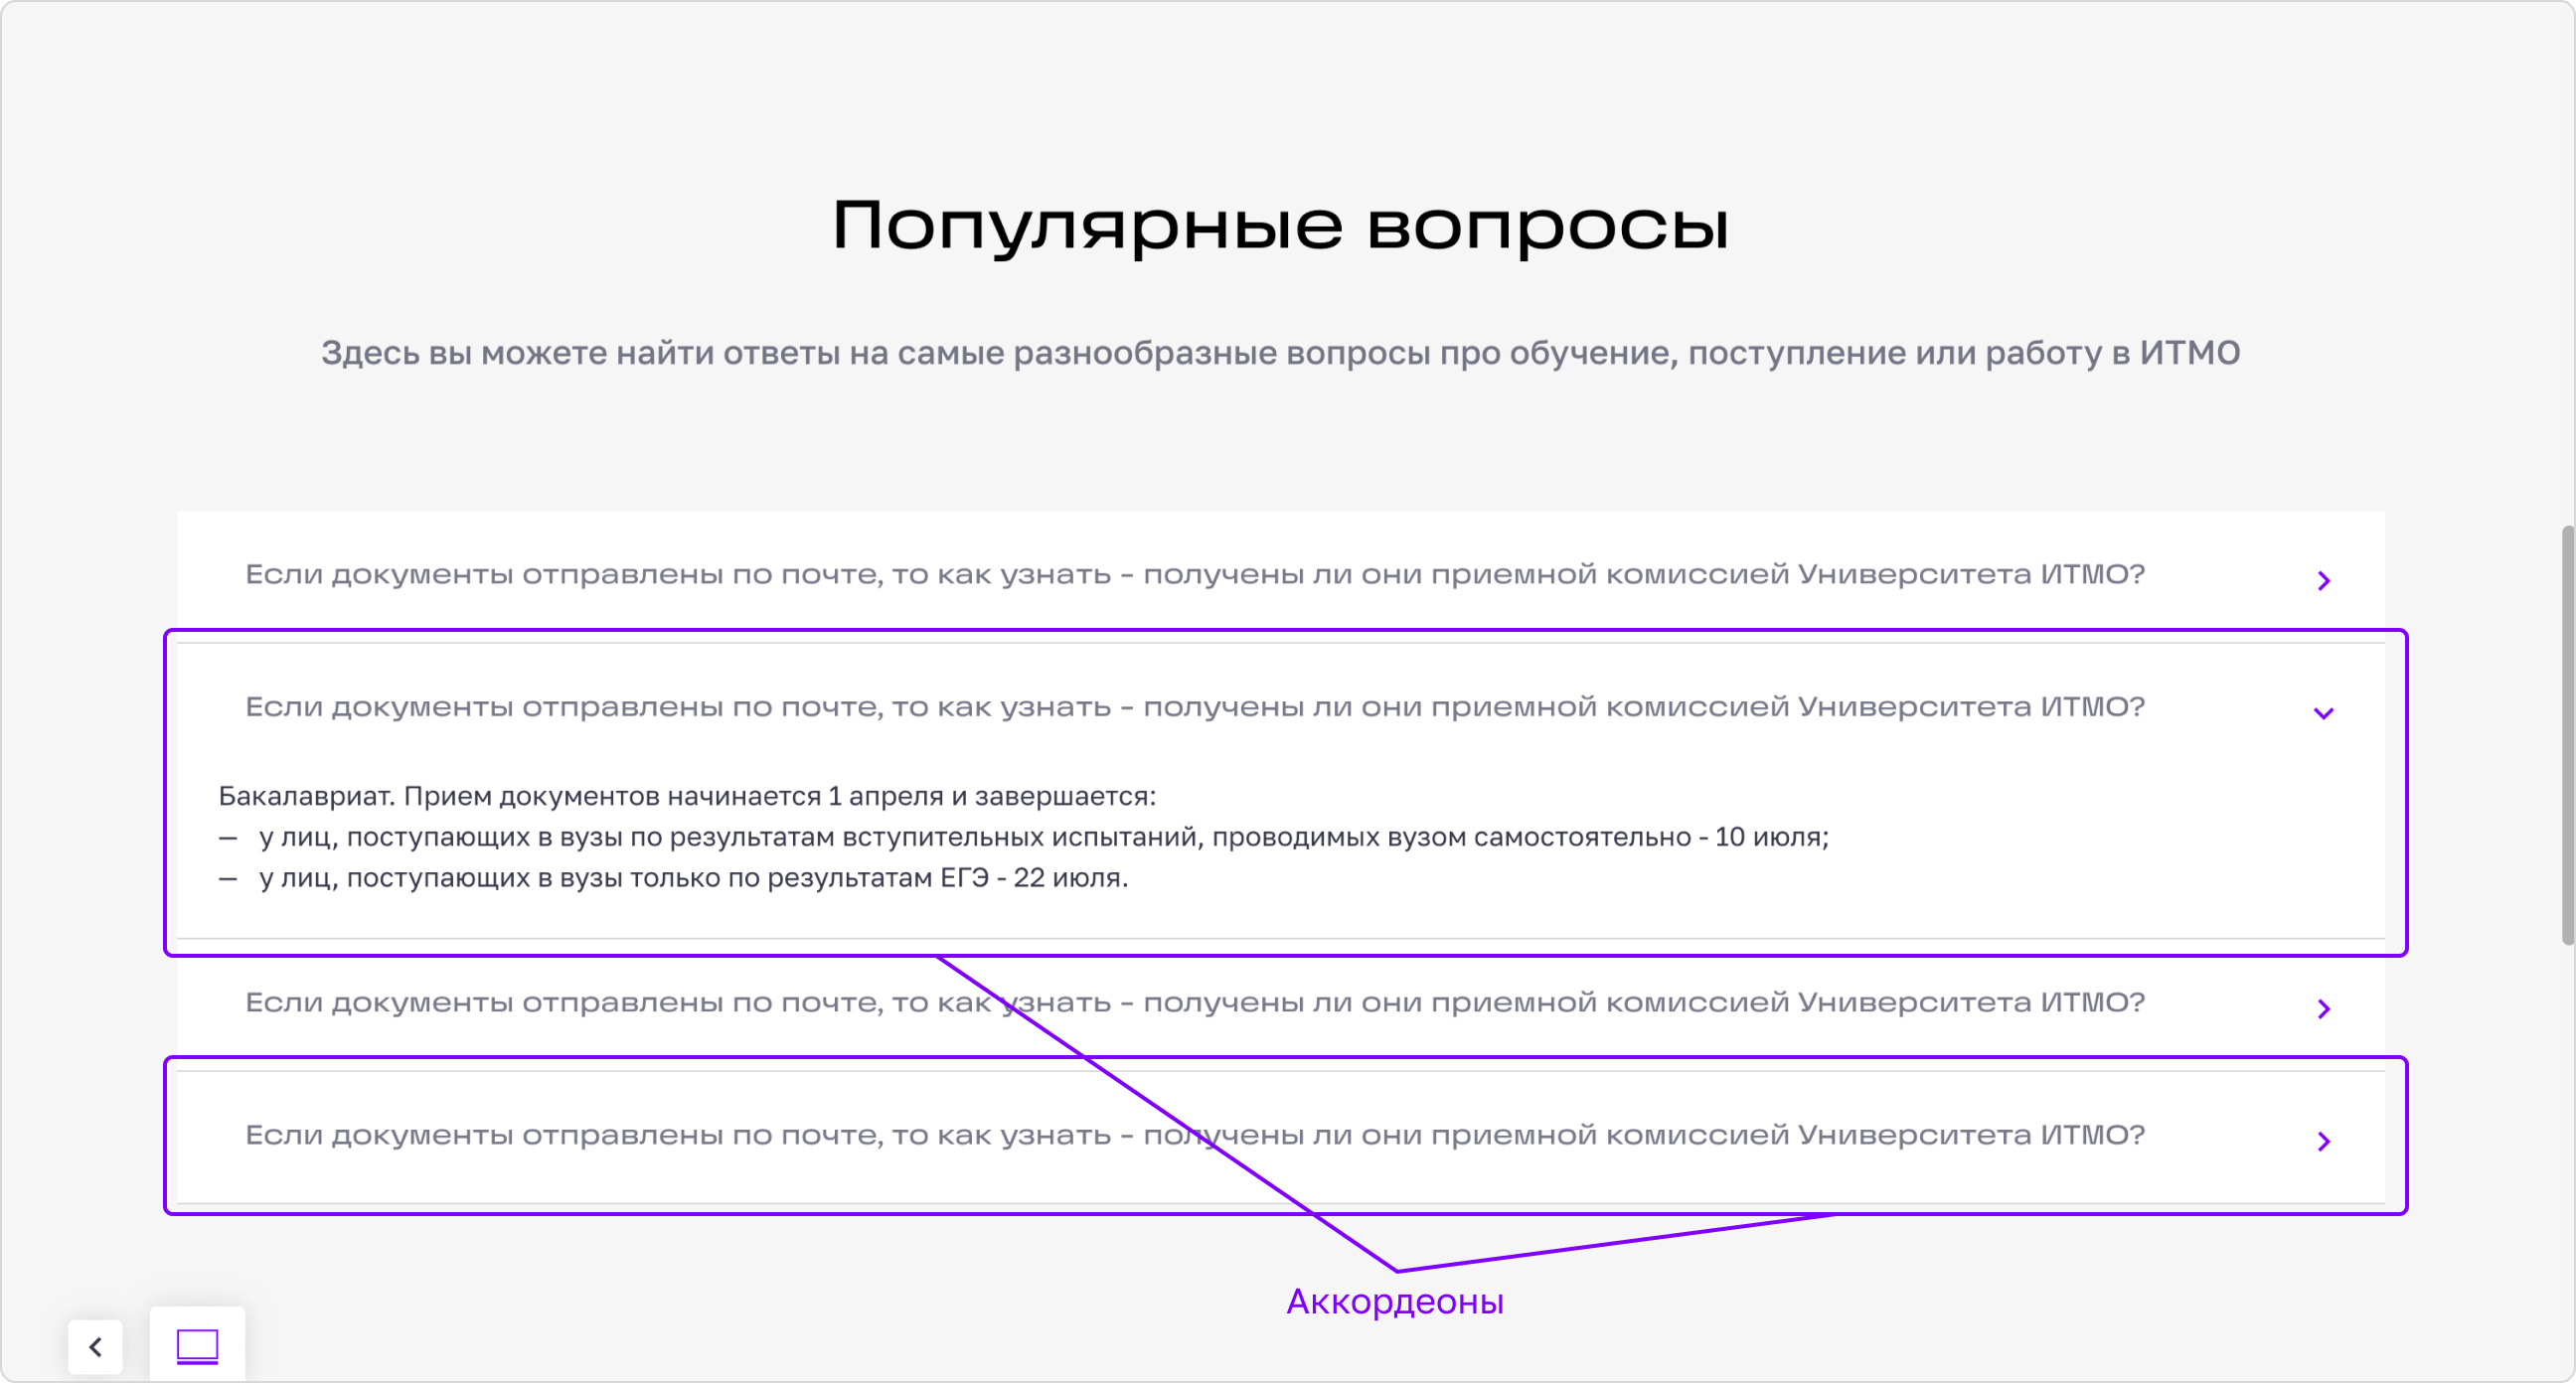Click the answer line ending 'ЕГЭ - 22 июля.'
The width and height of the screenshot is (2576, 1383).
[674, 878]
